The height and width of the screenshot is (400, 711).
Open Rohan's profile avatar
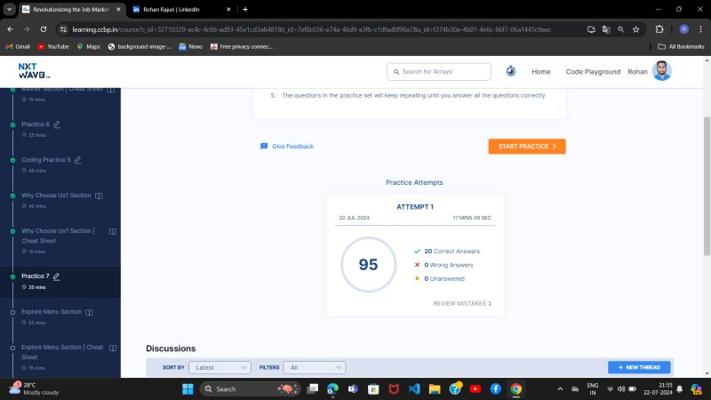[x=662, y=71]
